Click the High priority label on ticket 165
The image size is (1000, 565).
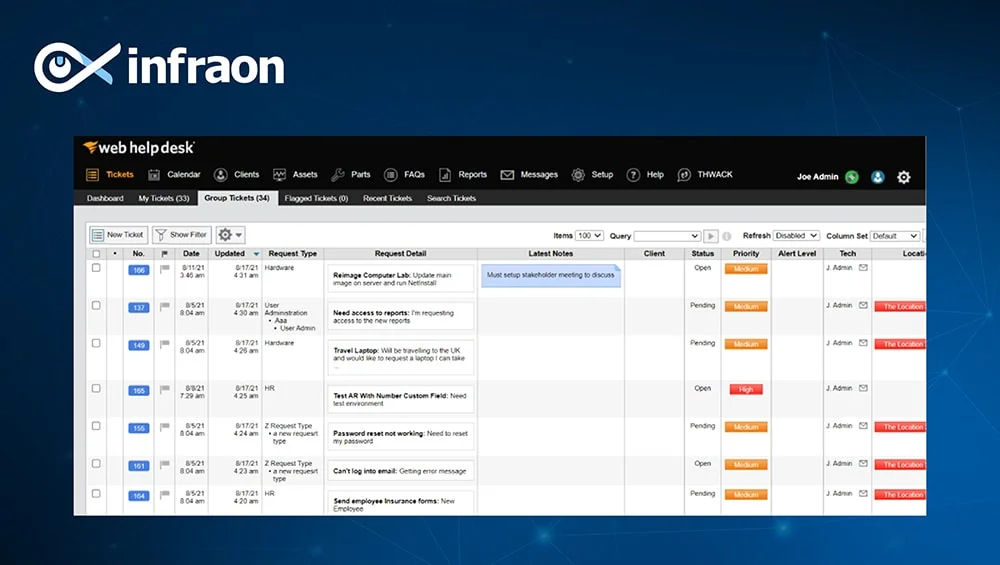746,390
